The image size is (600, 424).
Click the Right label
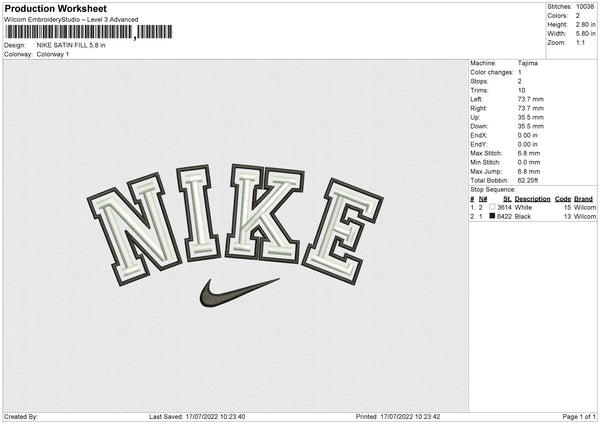pyautogui.click(x=479, y=108)
